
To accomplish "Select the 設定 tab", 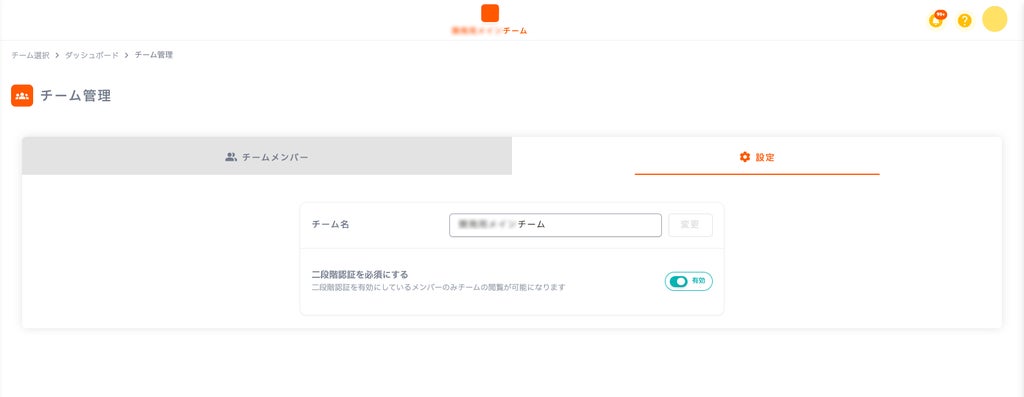I will click(757, 157).
